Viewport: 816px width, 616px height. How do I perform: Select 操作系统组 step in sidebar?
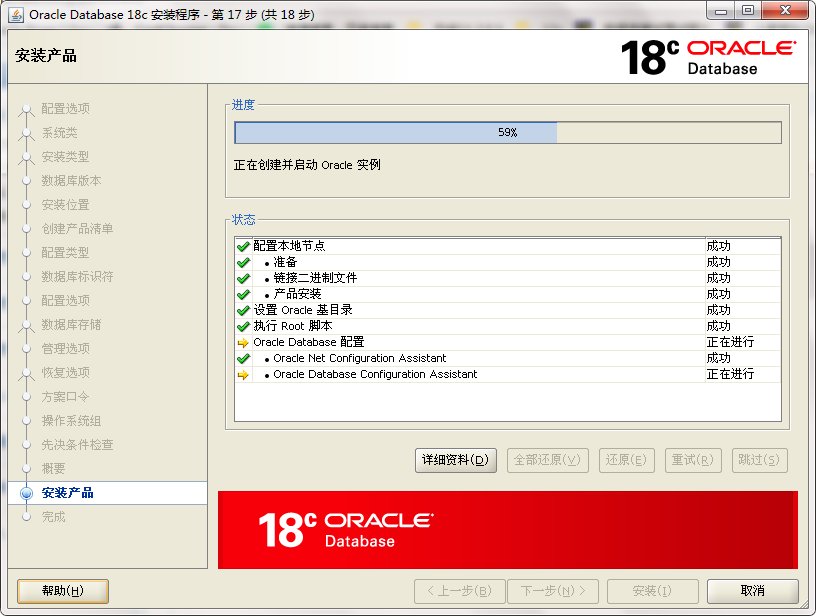71,420
